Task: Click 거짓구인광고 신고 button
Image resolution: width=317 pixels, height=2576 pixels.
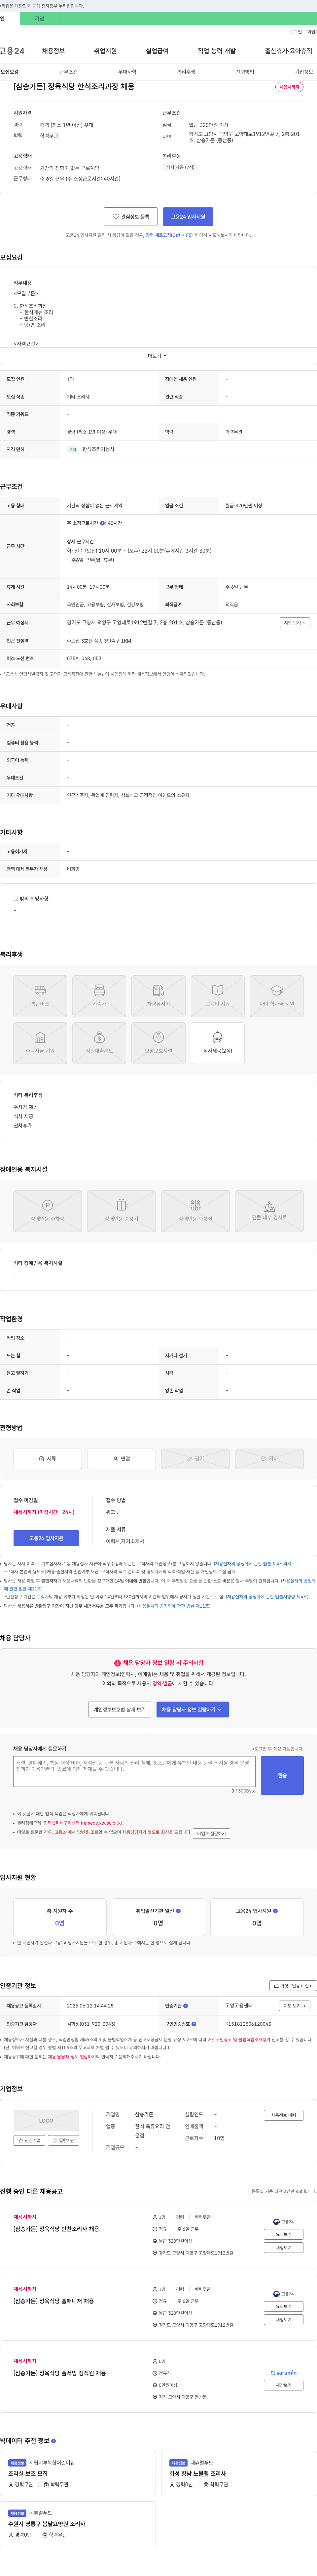Action: tap(293, 1985)
